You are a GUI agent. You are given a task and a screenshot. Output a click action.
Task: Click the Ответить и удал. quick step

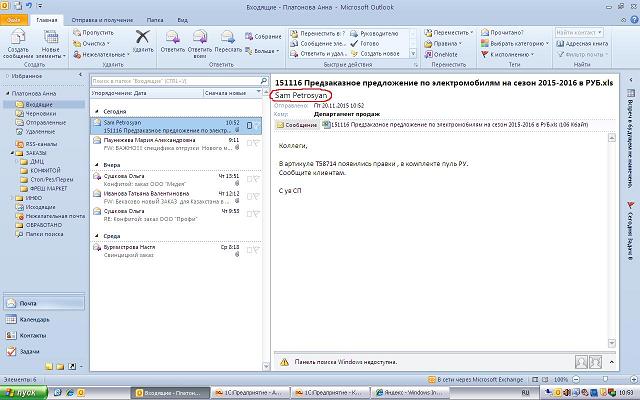(319, 53)
